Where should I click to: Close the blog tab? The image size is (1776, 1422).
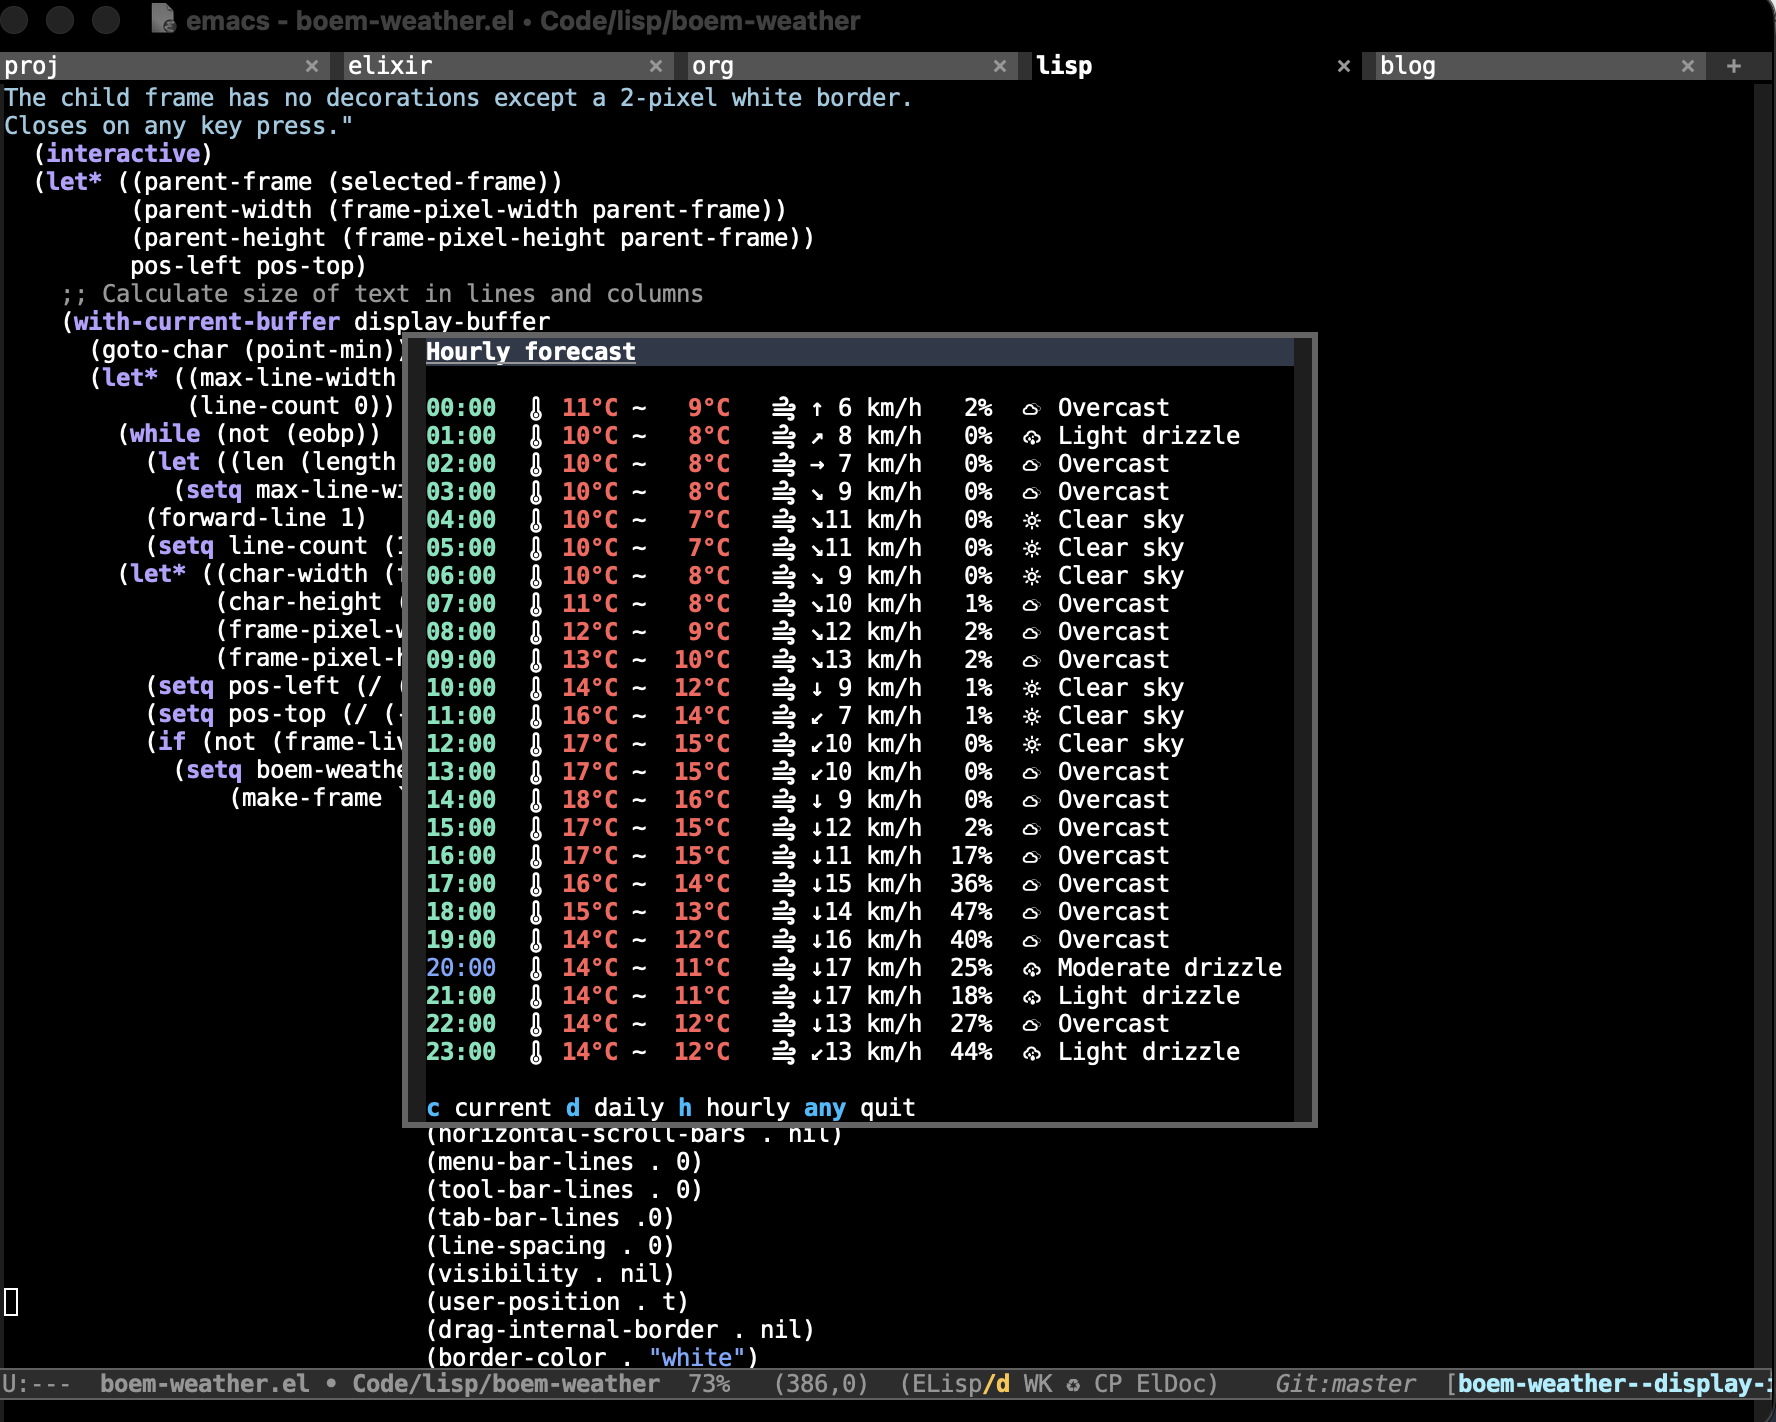coord(1688,66)
